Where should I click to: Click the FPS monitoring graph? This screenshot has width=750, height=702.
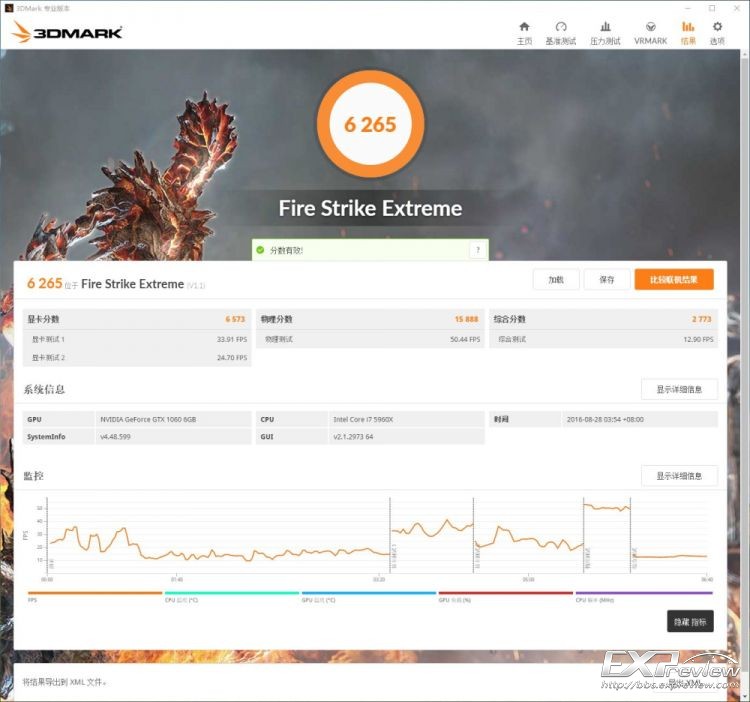point(376,536)
